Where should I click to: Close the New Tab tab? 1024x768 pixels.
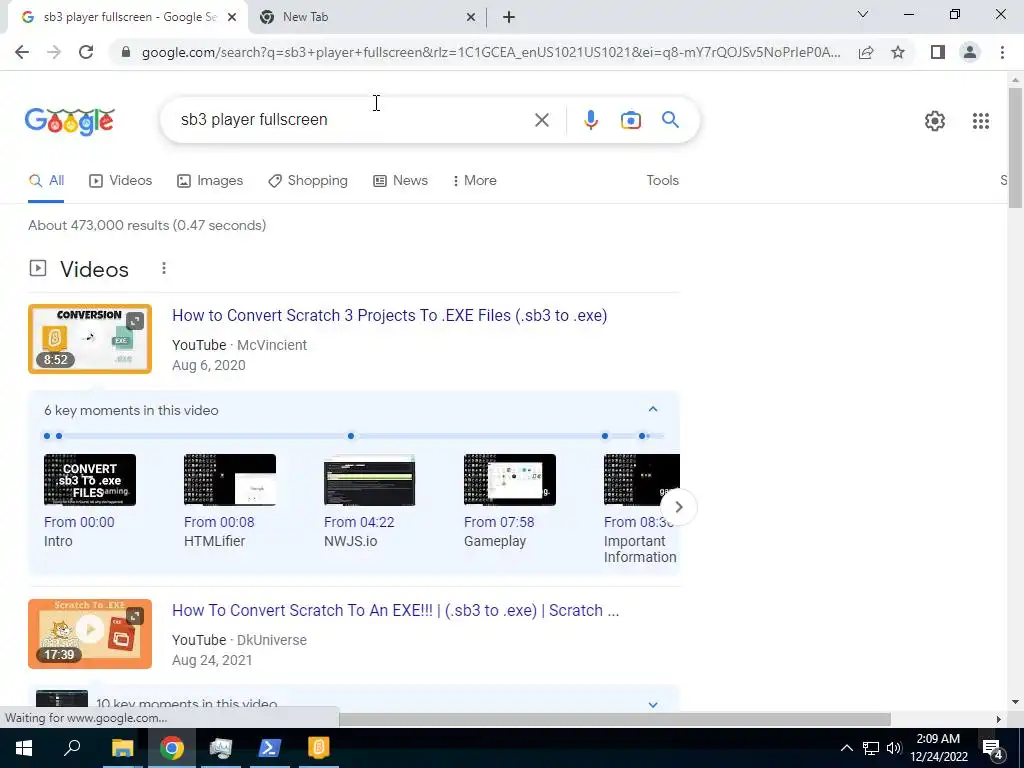pyautogui.click(x=471, y=18)
